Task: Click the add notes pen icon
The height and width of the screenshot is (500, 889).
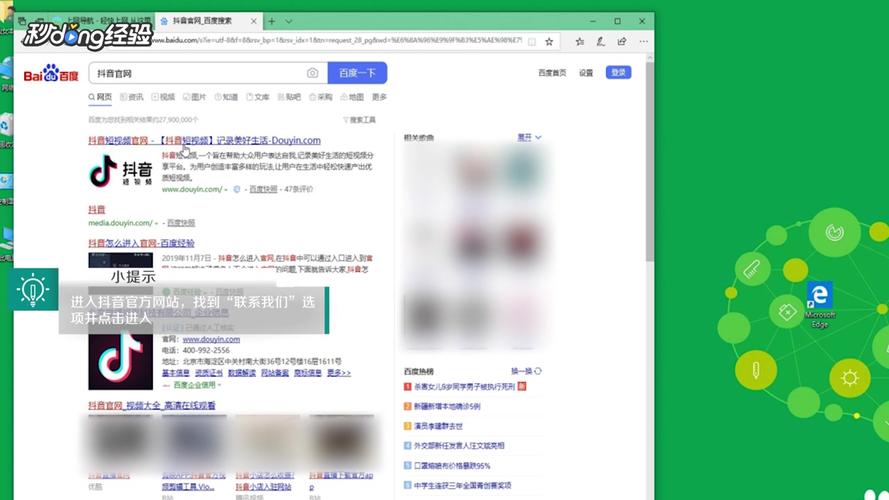Action: click(600, 41)
